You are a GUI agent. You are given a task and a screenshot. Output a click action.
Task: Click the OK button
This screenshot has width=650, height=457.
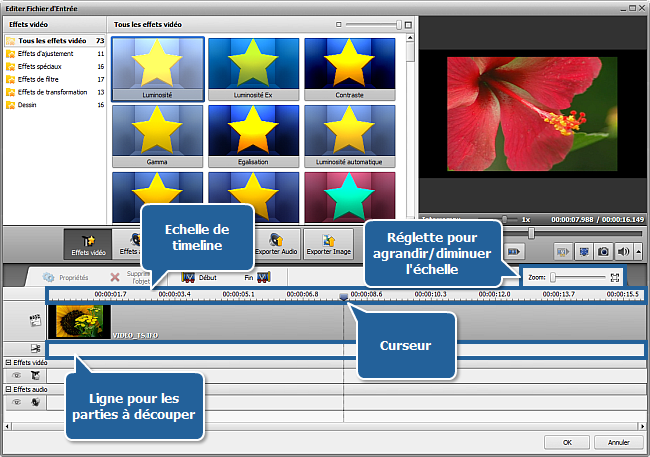(x=568, y=441)
